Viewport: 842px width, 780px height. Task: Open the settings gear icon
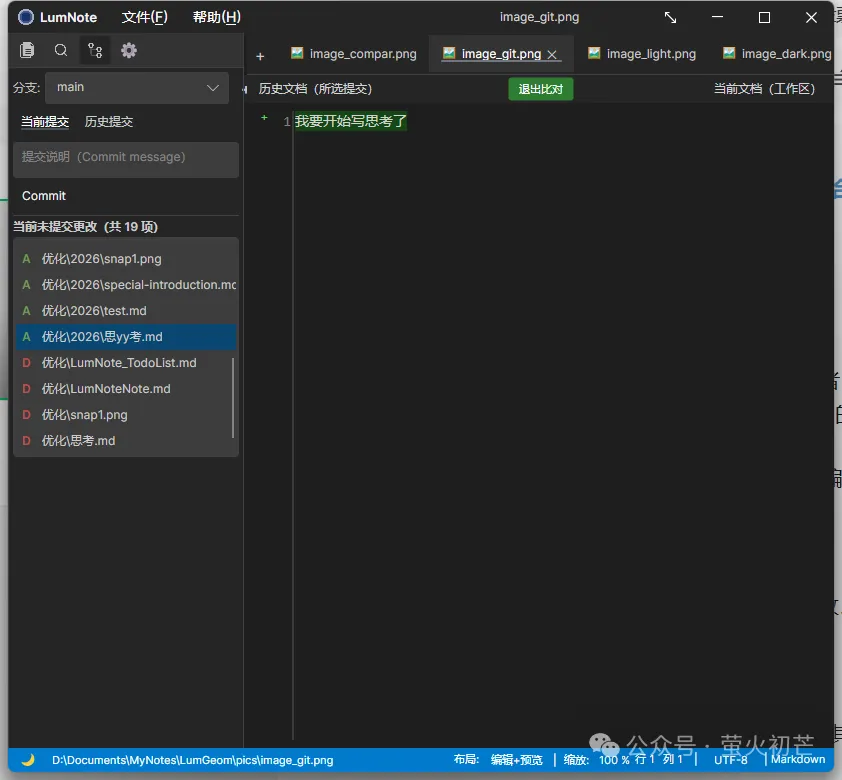click(x=129, y=50)
